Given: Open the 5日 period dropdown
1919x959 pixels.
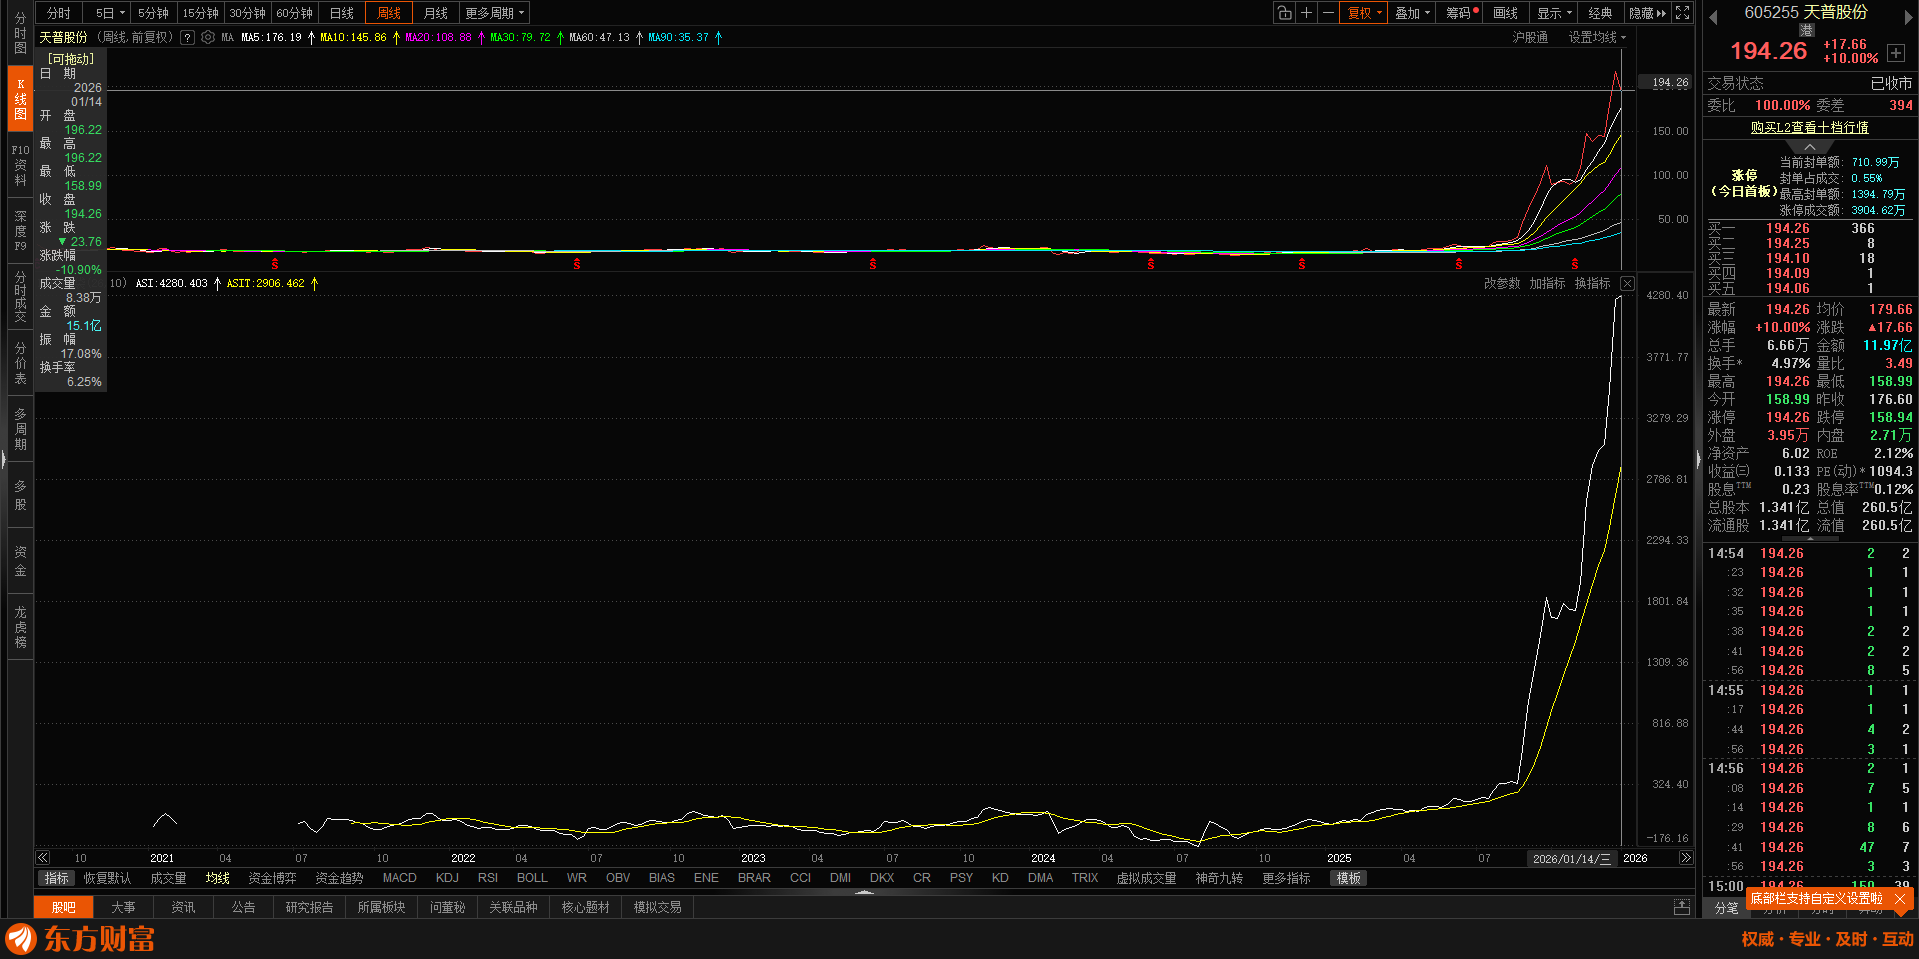Looking at the screenshot, I should (x=109, y=13).
